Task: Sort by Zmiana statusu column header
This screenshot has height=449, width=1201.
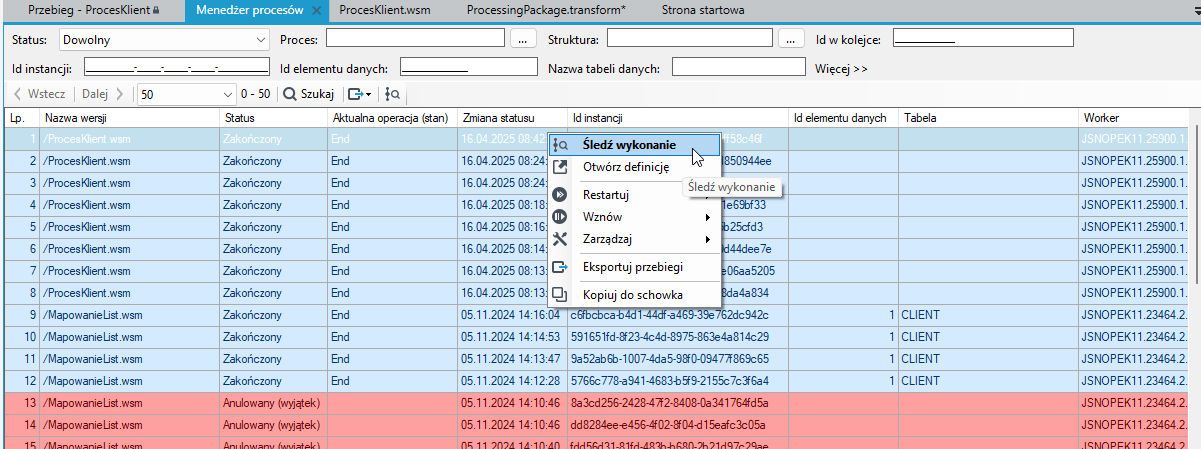Action: click(x=512, y=117)
